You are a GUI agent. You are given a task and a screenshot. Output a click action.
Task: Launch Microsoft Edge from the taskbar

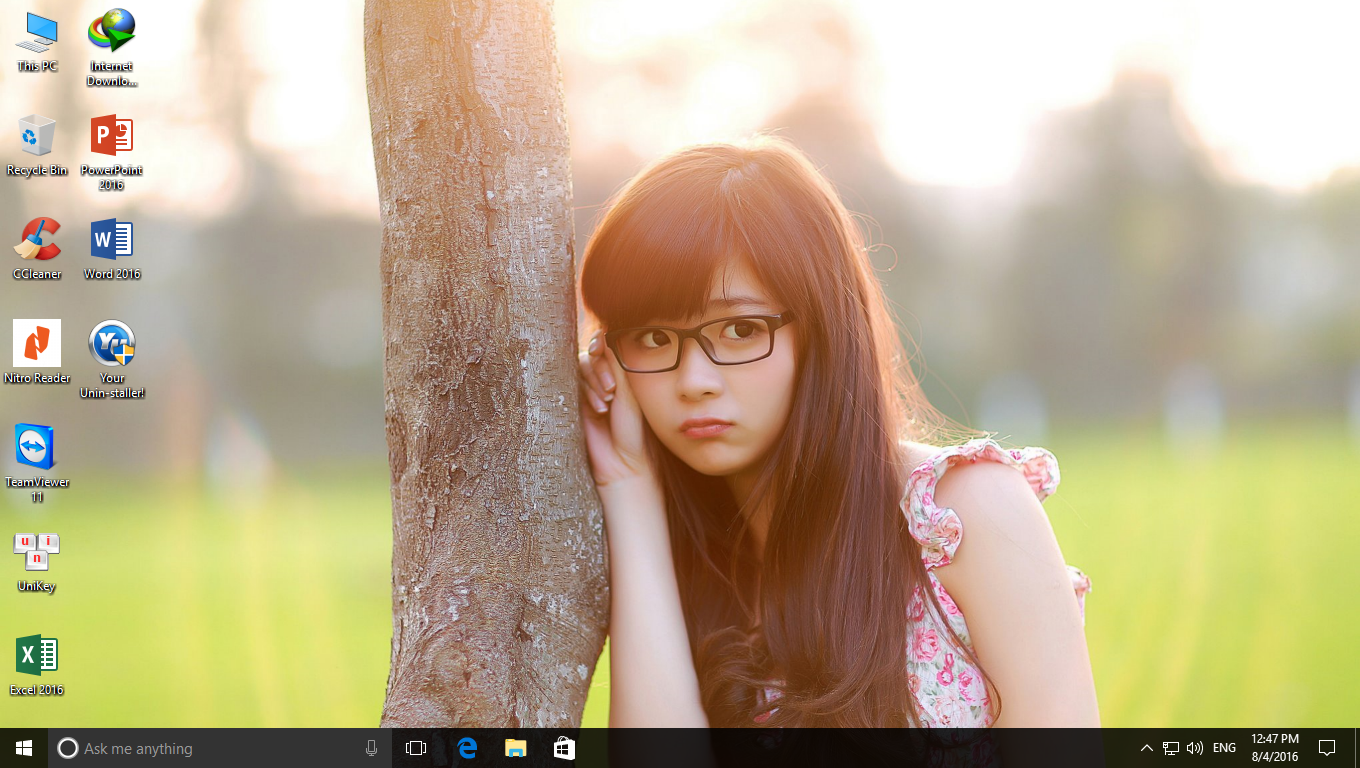pyautogui.click(x=466, y=747)
